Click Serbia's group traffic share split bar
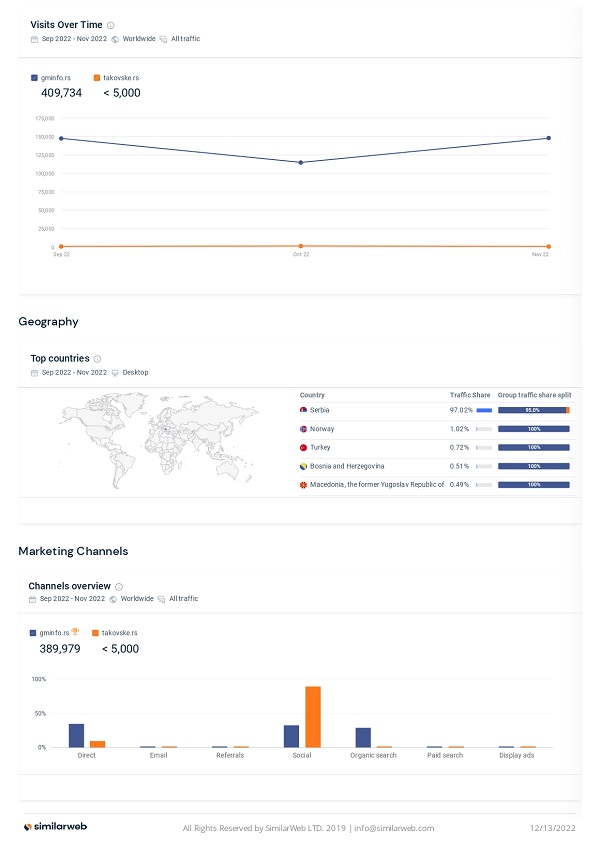Screen dimensions: 600x848 [533, 410]
